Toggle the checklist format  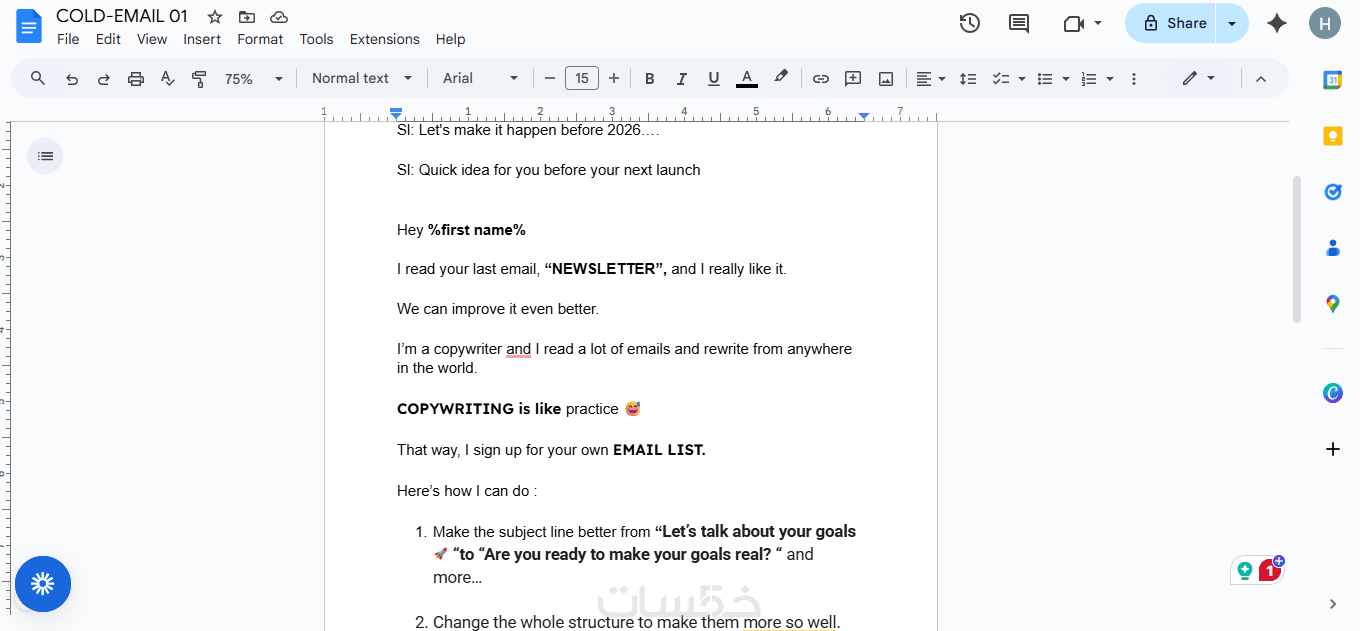tap(1000, 78)
